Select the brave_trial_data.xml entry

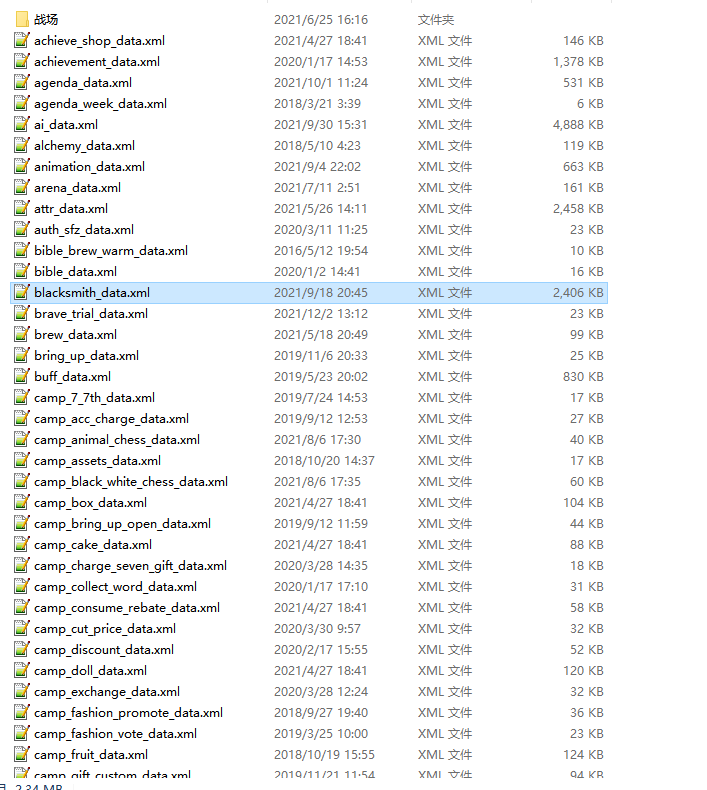pyautogui.click(x=91, y=314)
